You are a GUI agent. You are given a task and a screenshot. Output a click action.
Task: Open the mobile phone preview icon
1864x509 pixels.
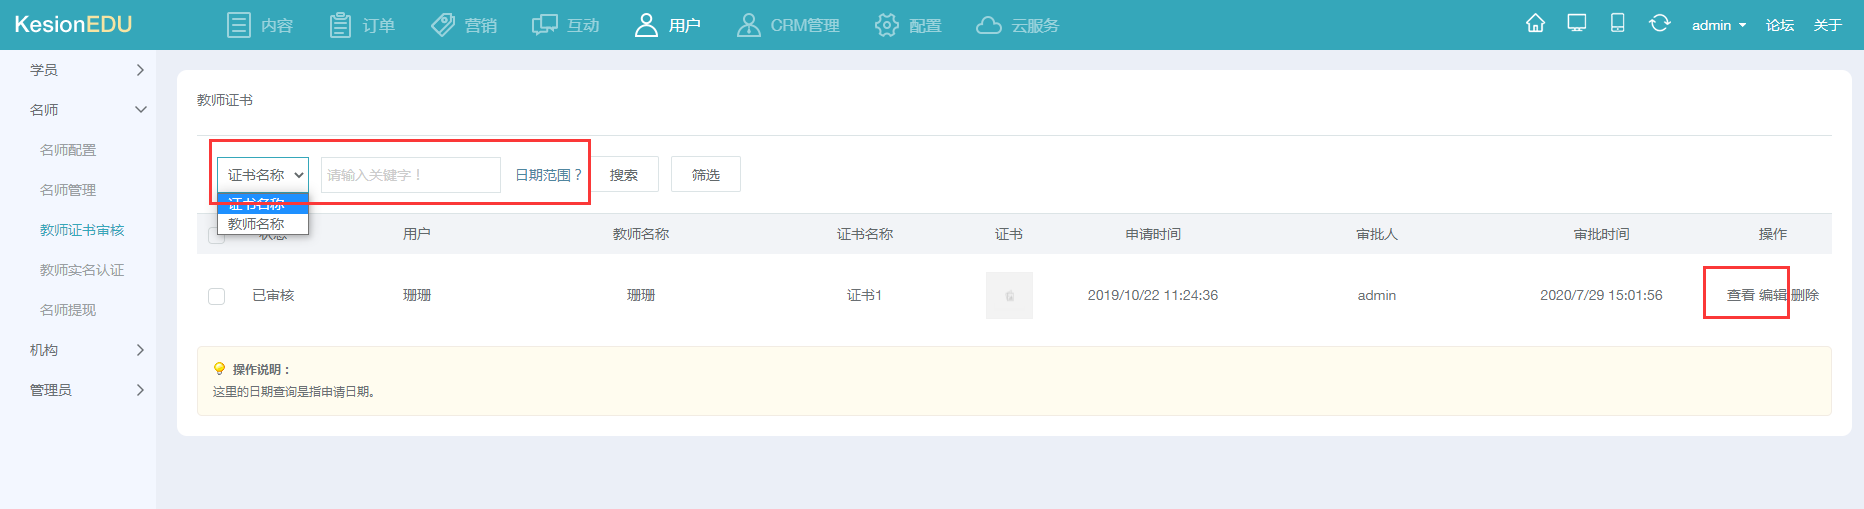[1617, 23]
